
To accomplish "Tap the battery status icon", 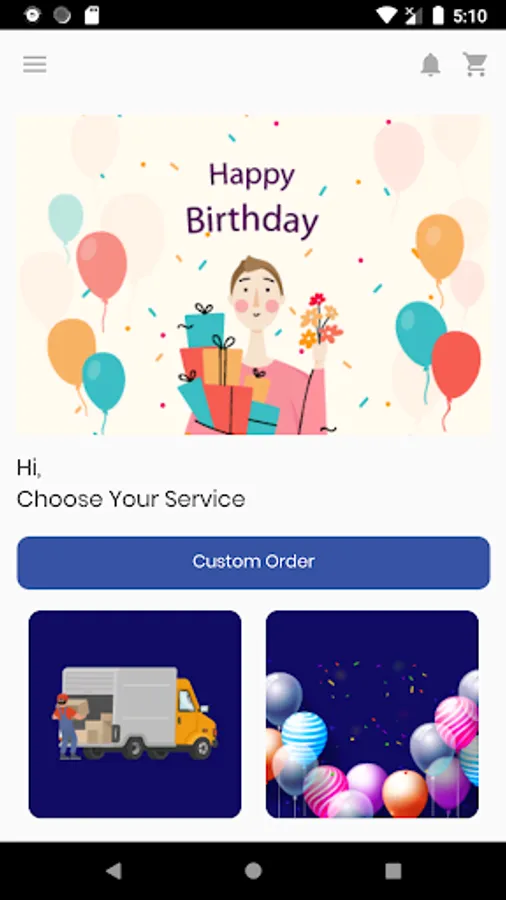I will coord(438,15).
